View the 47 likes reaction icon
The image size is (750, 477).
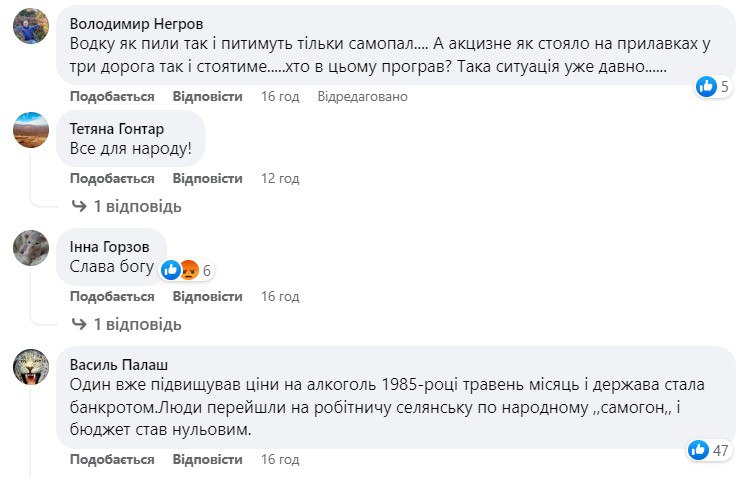(699, 450)
